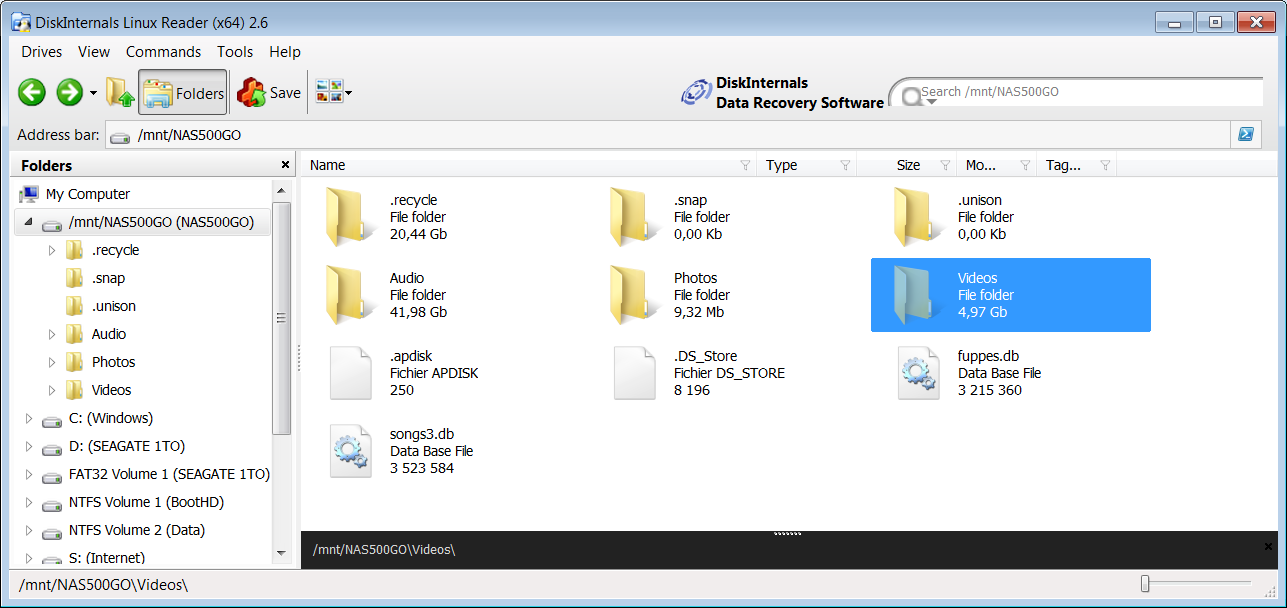Click the tree scrollbar down arrow
Viewport: 1287px width, 608px height.
point(282,552)
